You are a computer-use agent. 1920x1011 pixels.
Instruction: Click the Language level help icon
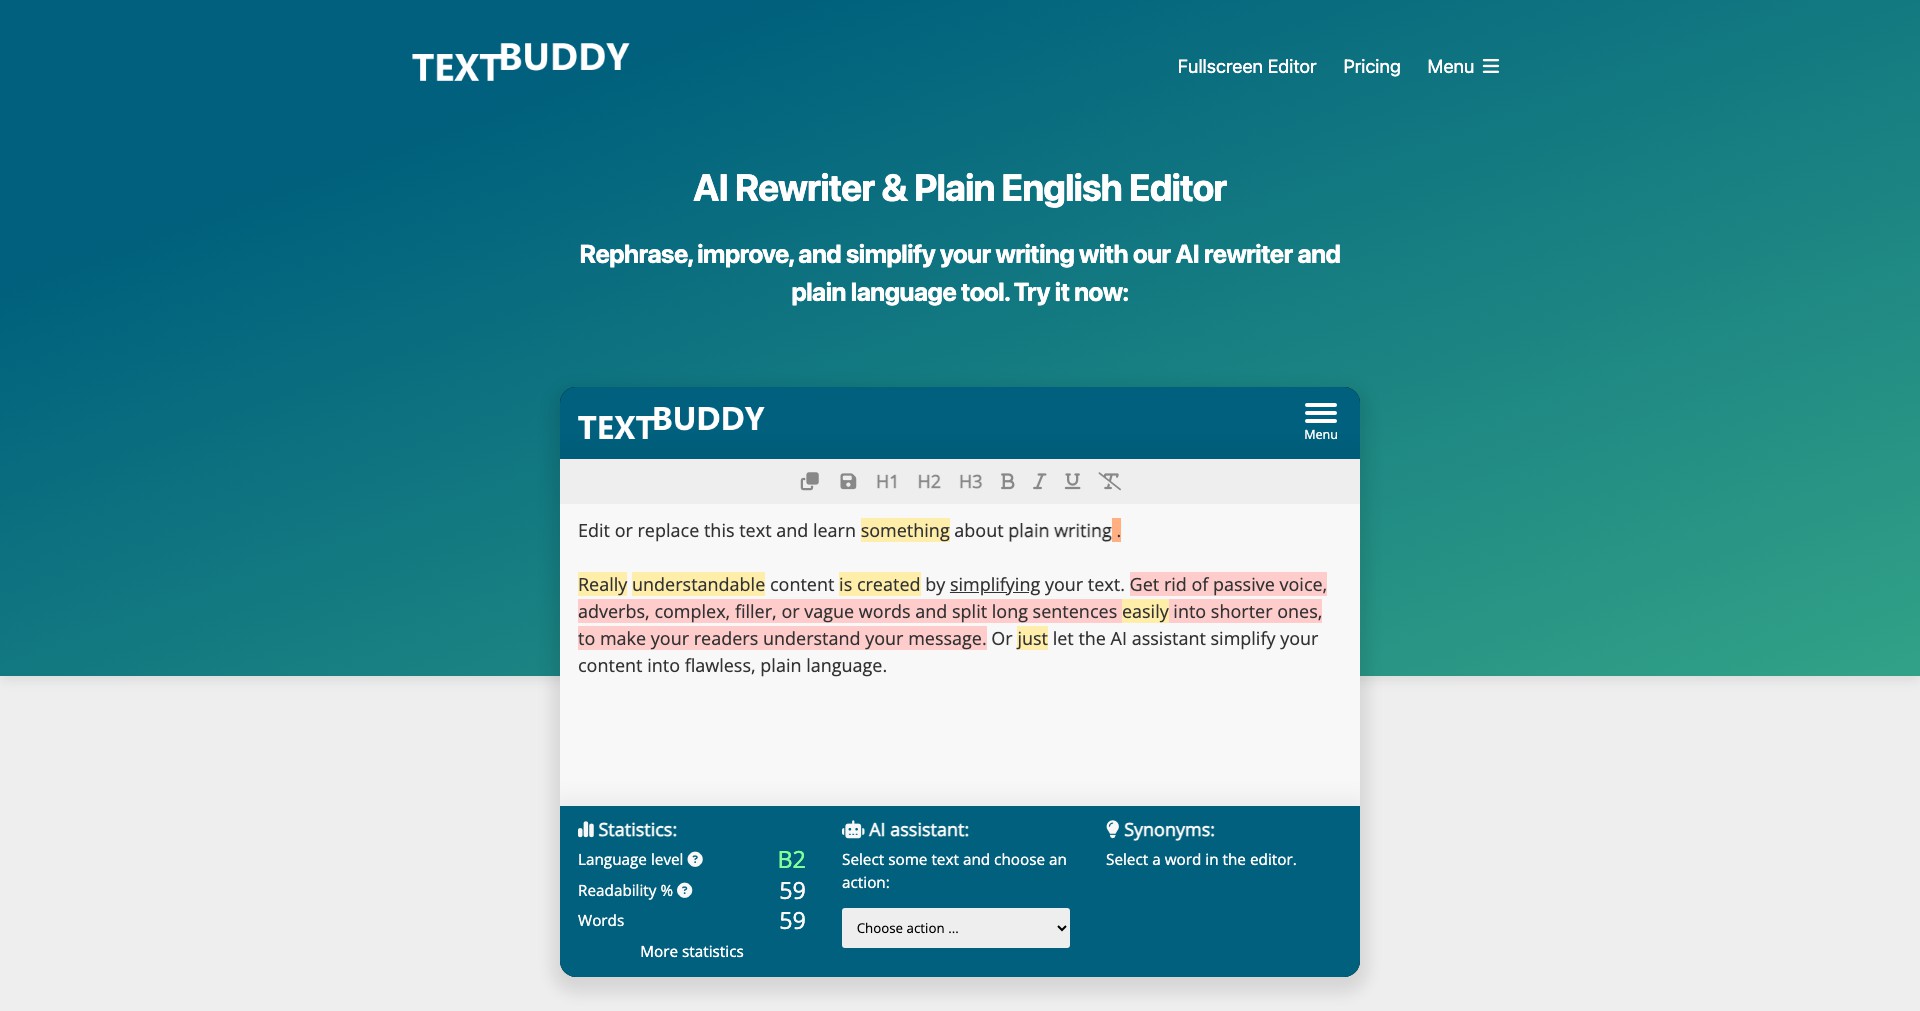click(x=695, y=859)
